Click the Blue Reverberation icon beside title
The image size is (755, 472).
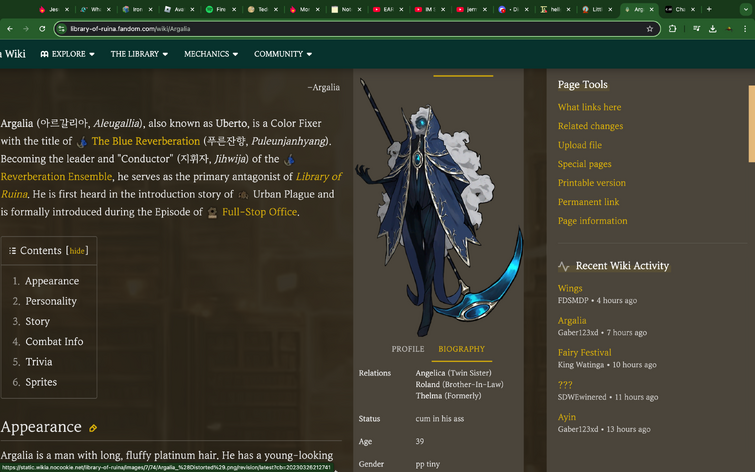[82, 142]
